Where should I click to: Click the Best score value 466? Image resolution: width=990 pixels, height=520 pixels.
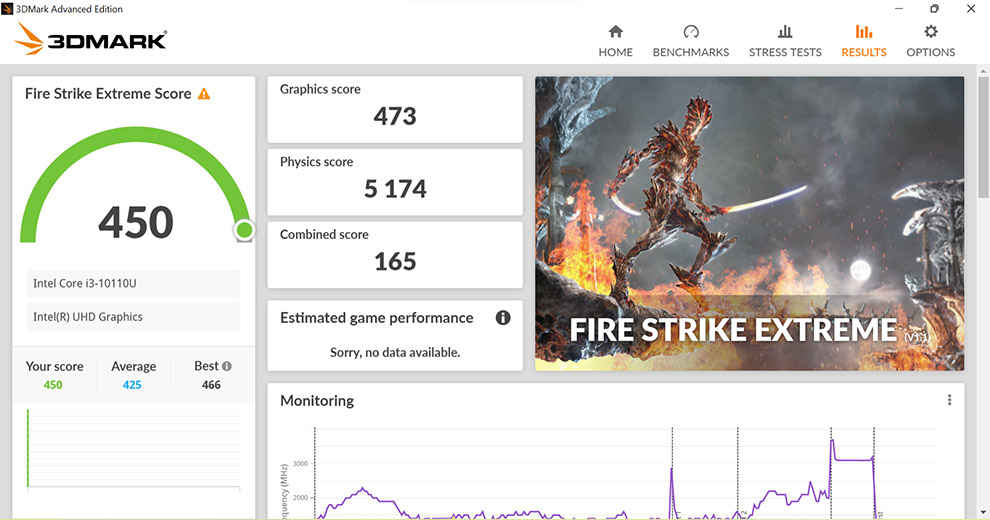point(212,385)
